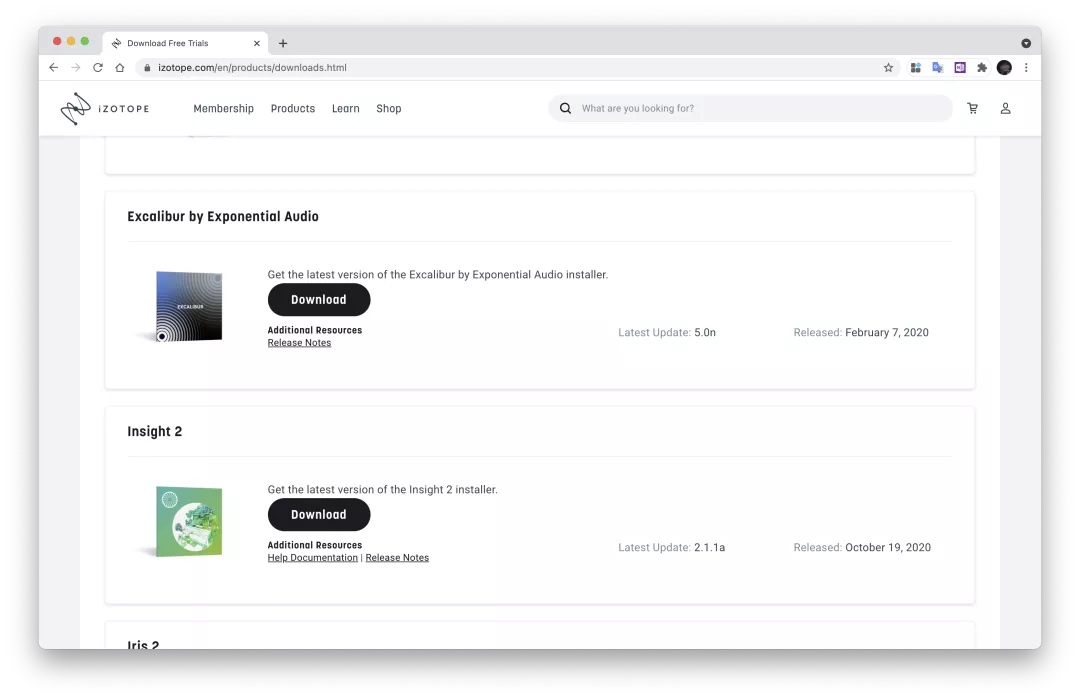This screenshot has height=700, width=1080.
Task: View site security lock info
Action: pyautogui.click(x=147, y=68)
